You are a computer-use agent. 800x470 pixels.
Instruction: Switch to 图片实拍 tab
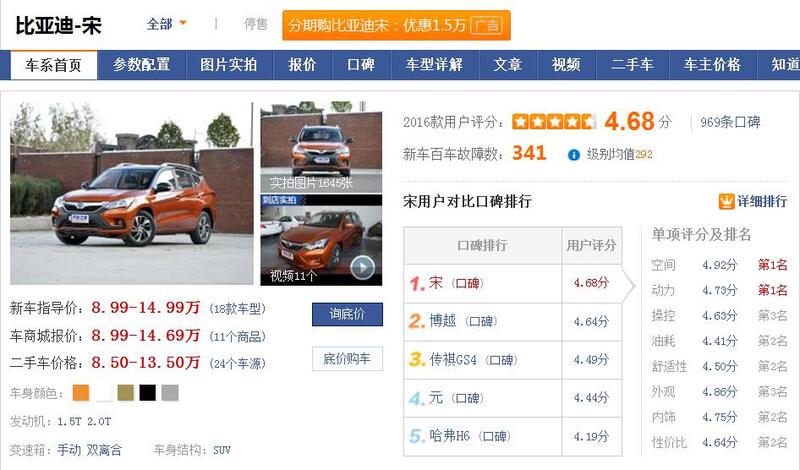click(x=229, y=65)
